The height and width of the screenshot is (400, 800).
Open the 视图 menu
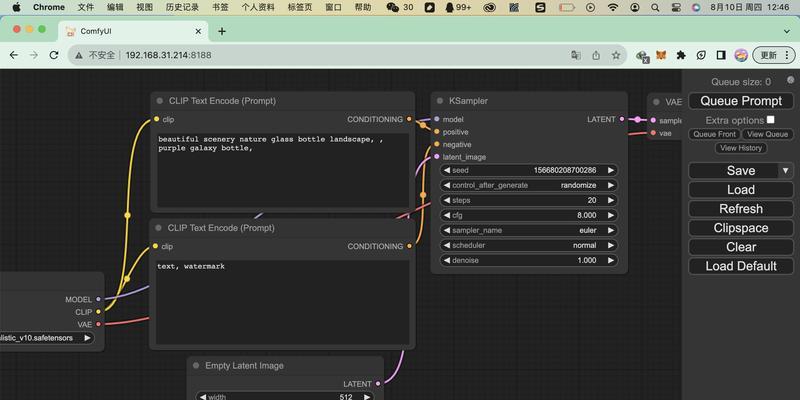tap(144, 7)
